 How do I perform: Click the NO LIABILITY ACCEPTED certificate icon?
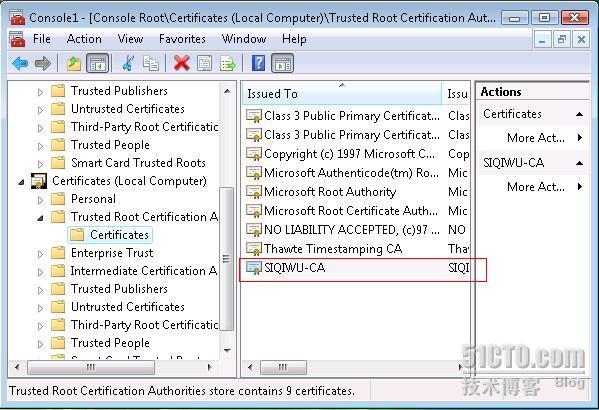point(253,230)
